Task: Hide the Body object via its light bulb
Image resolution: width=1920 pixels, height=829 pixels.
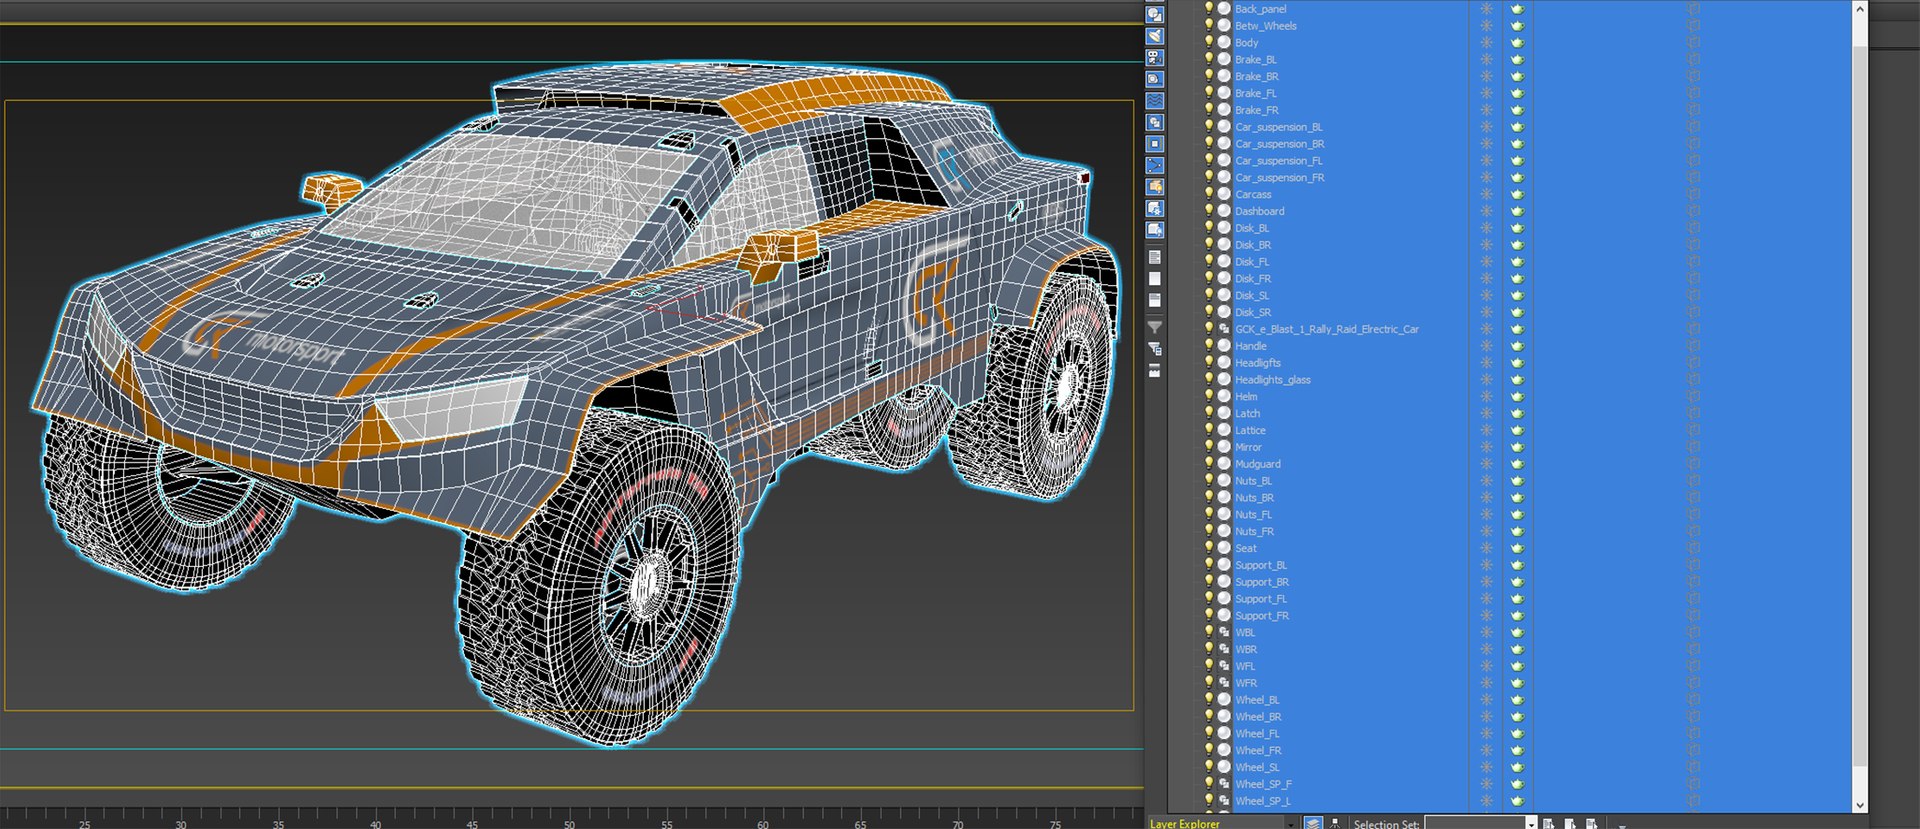Action: tap(1209, 43)
